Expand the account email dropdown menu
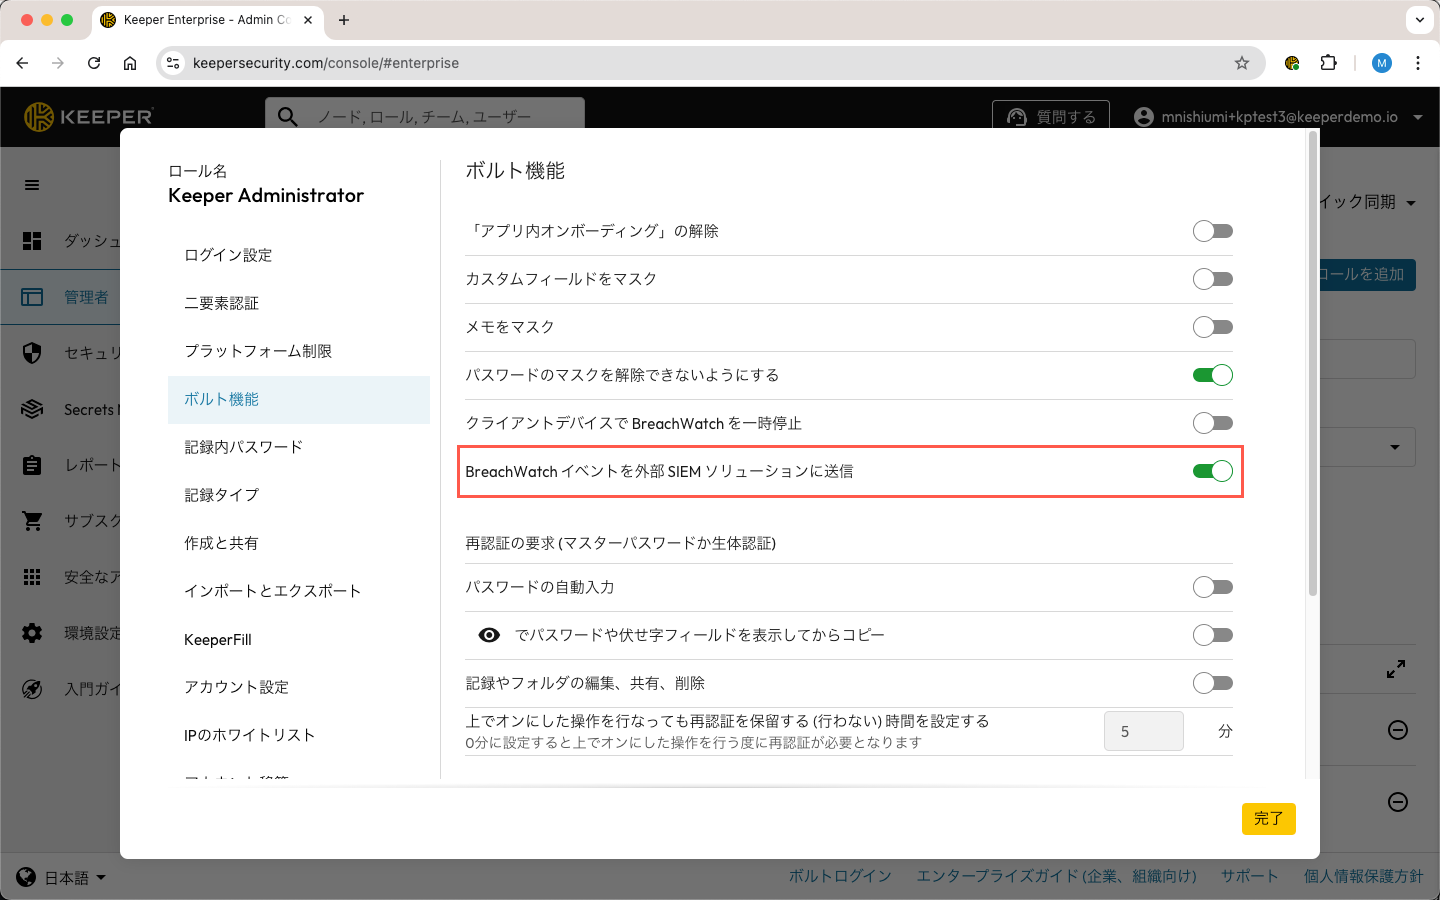The image size is (1440, 900). [1417, 117]
